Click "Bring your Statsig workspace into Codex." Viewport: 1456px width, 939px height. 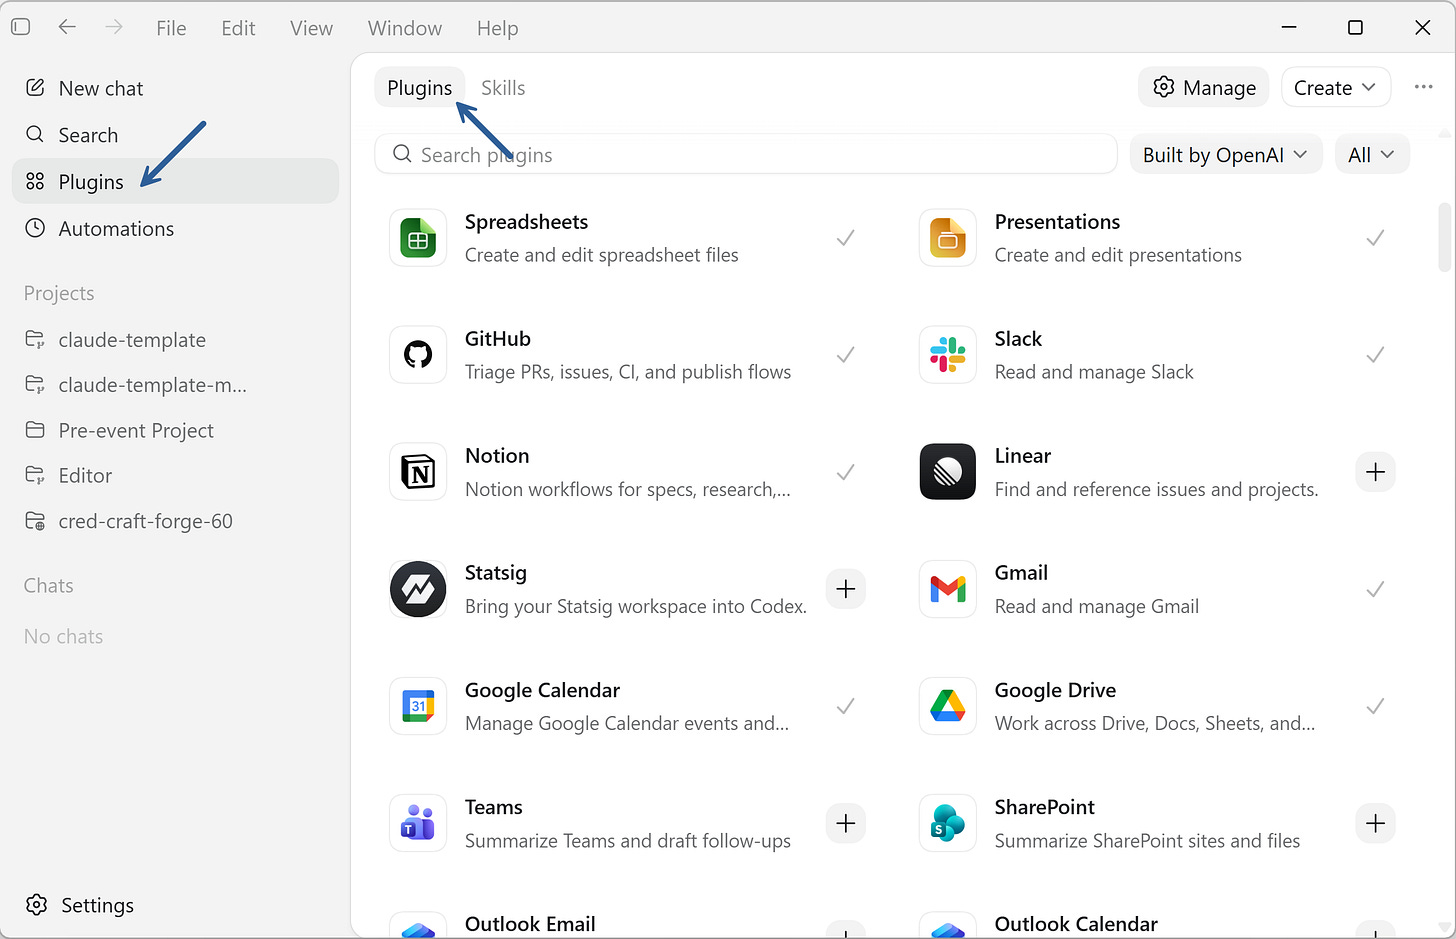coord(636,606)
